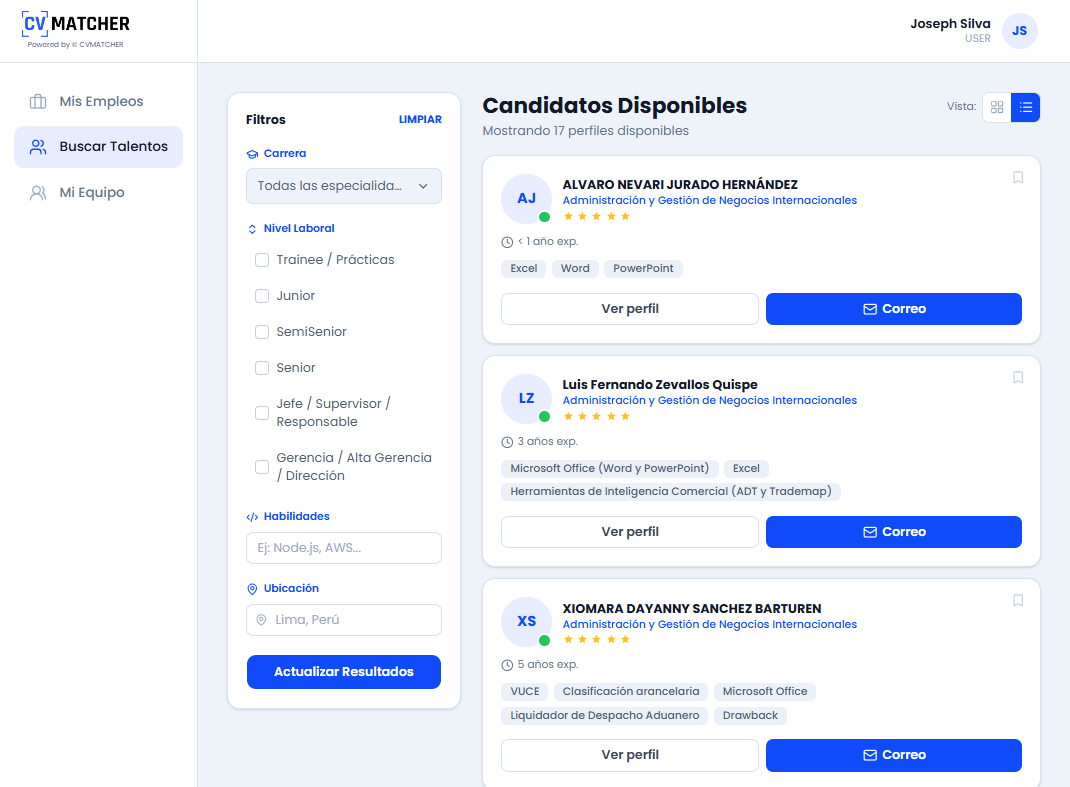Check Gerencia / Alta Gerencia / Dirección
This screenshot has width=1070, height=787.
[262, 467]
